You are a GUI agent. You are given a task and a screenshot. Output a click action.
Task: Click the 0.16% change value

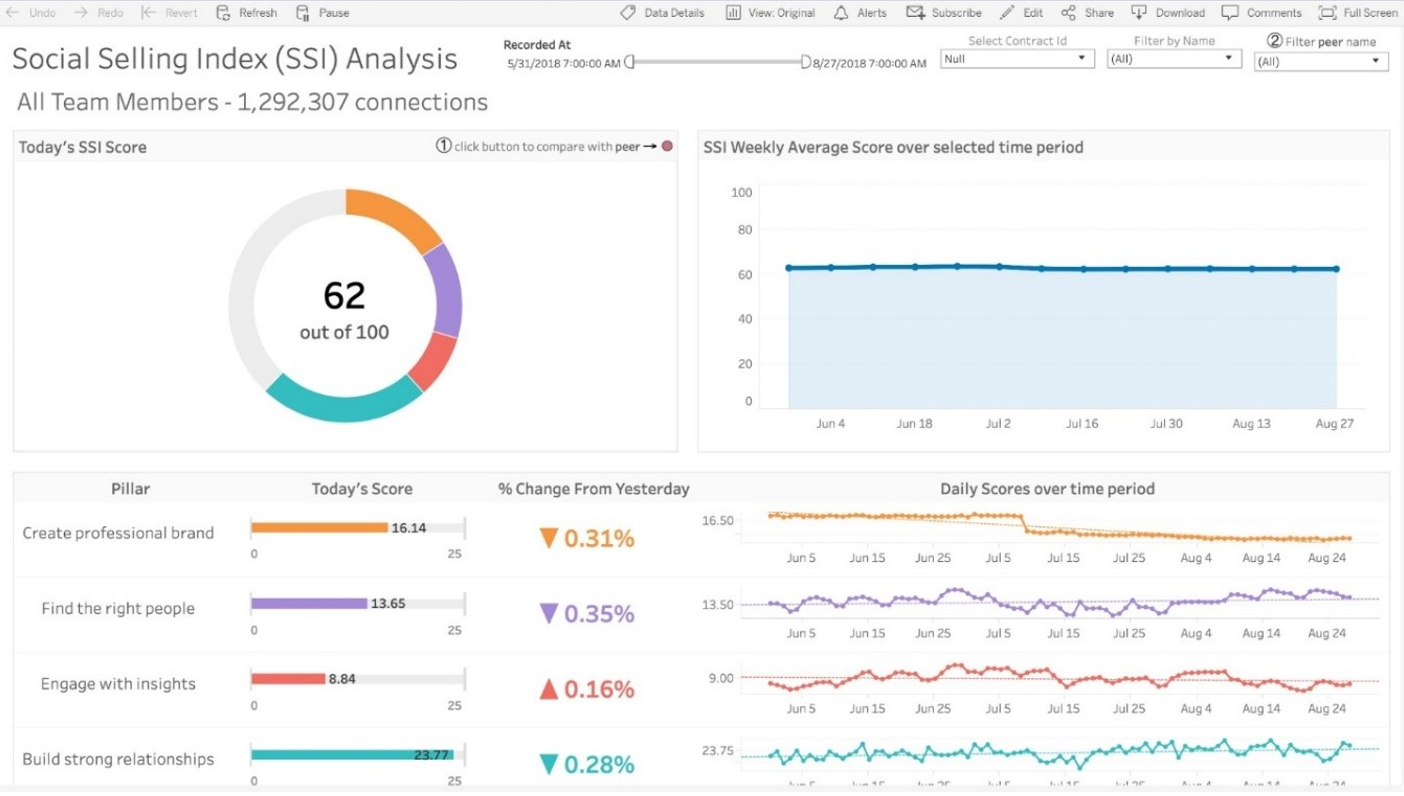coord(599,689)
